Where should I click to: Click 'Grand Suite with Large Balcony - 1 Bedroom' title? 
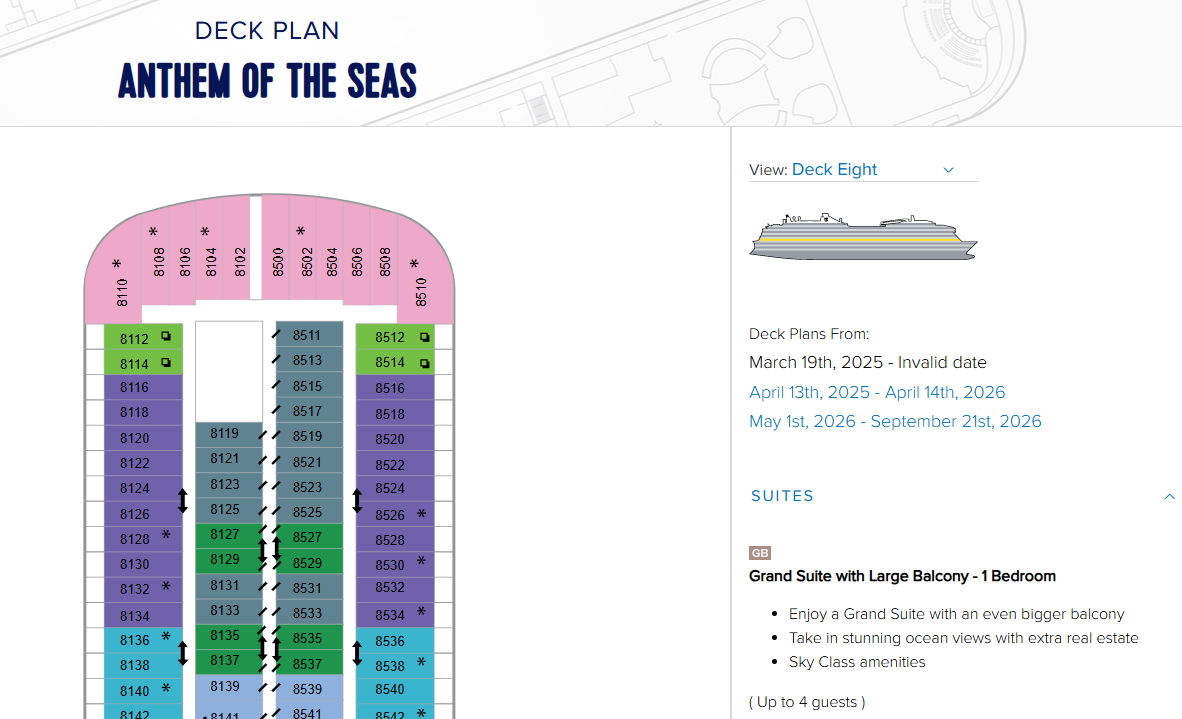pyautogui.click(x=902, y=576)
